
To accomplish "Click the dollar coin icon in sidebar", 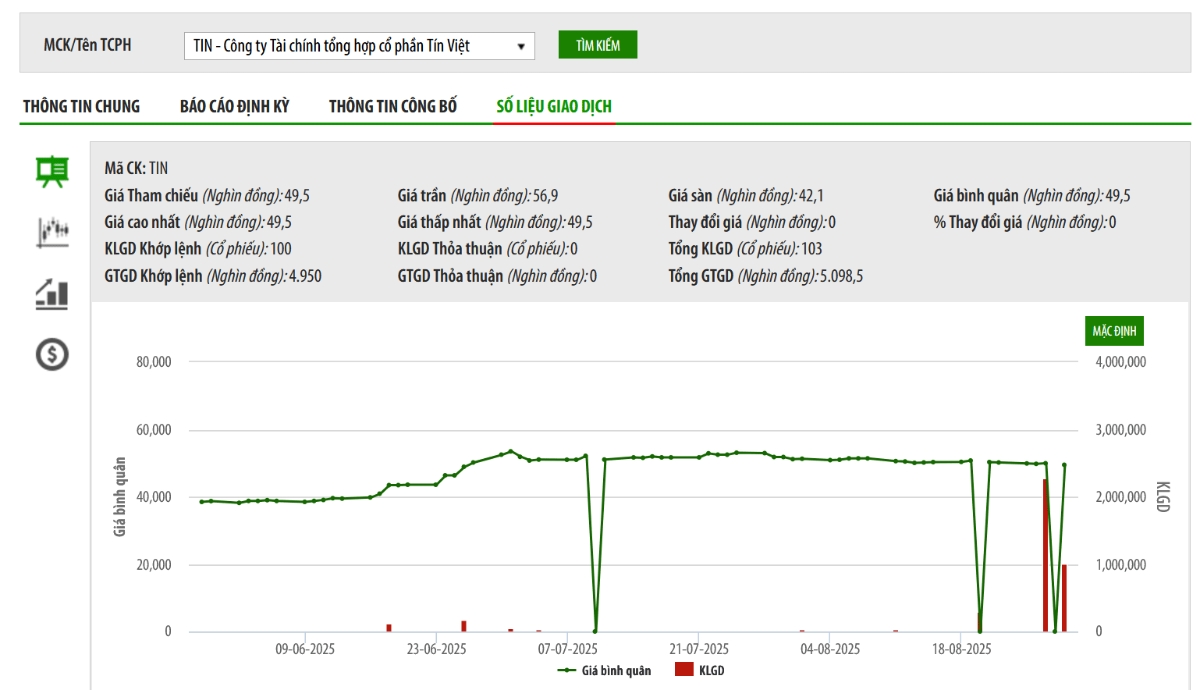I will [52, 353].
